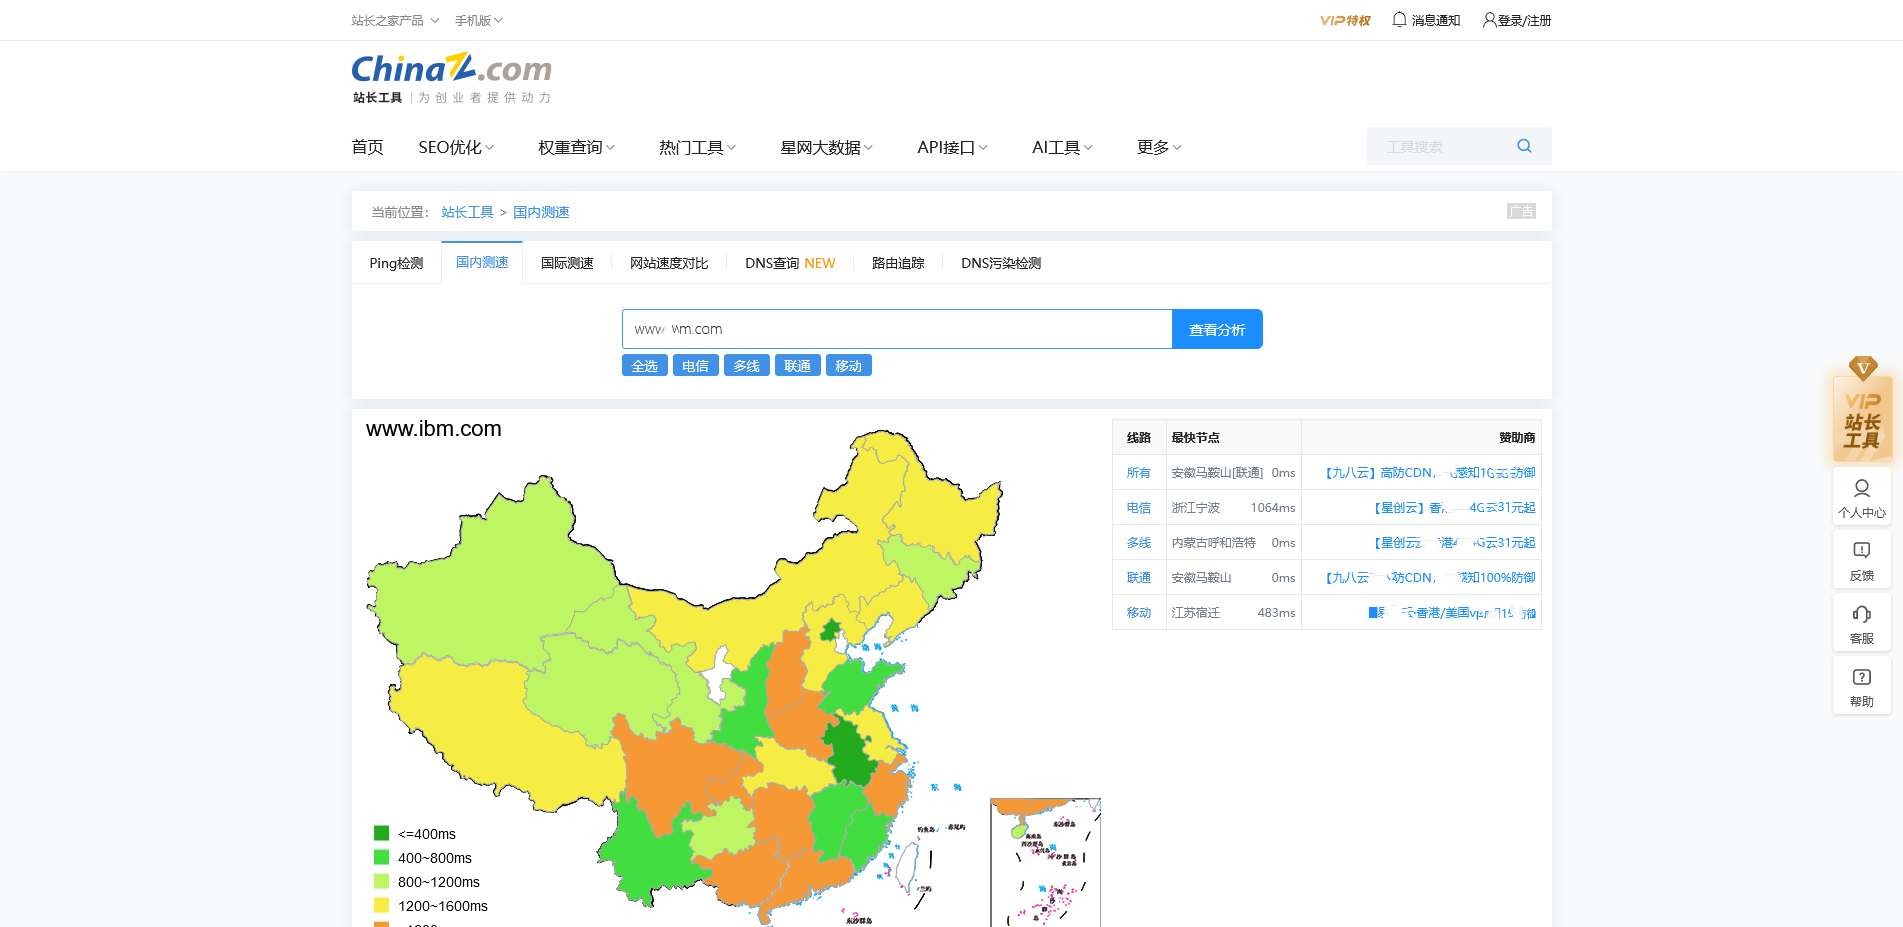
Task: Open 网站速度对比 tab
Action: click(669, 263)
